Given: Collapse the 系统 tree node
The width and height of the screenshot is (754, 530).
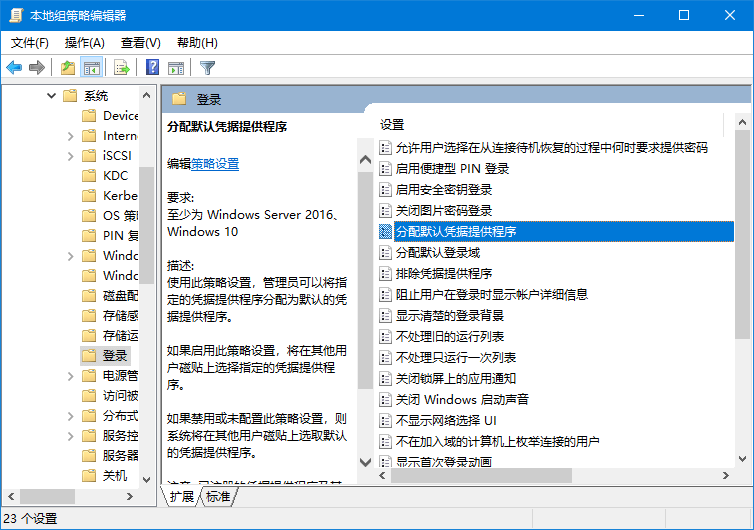Looking at the screenshot, I should (x=51, y=96).
